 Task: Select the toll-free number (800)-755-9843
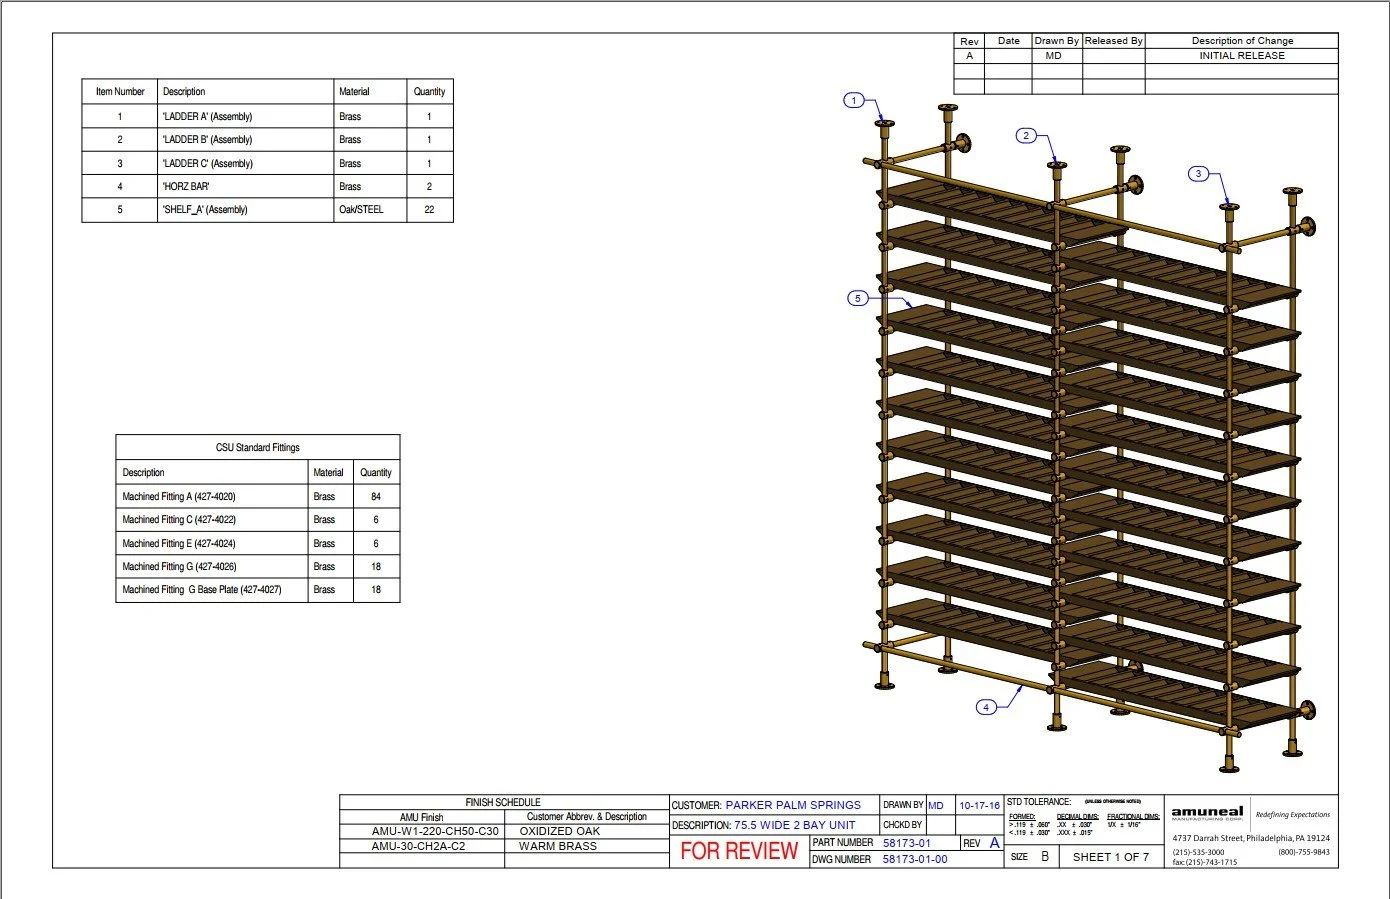coord(1304,852)
